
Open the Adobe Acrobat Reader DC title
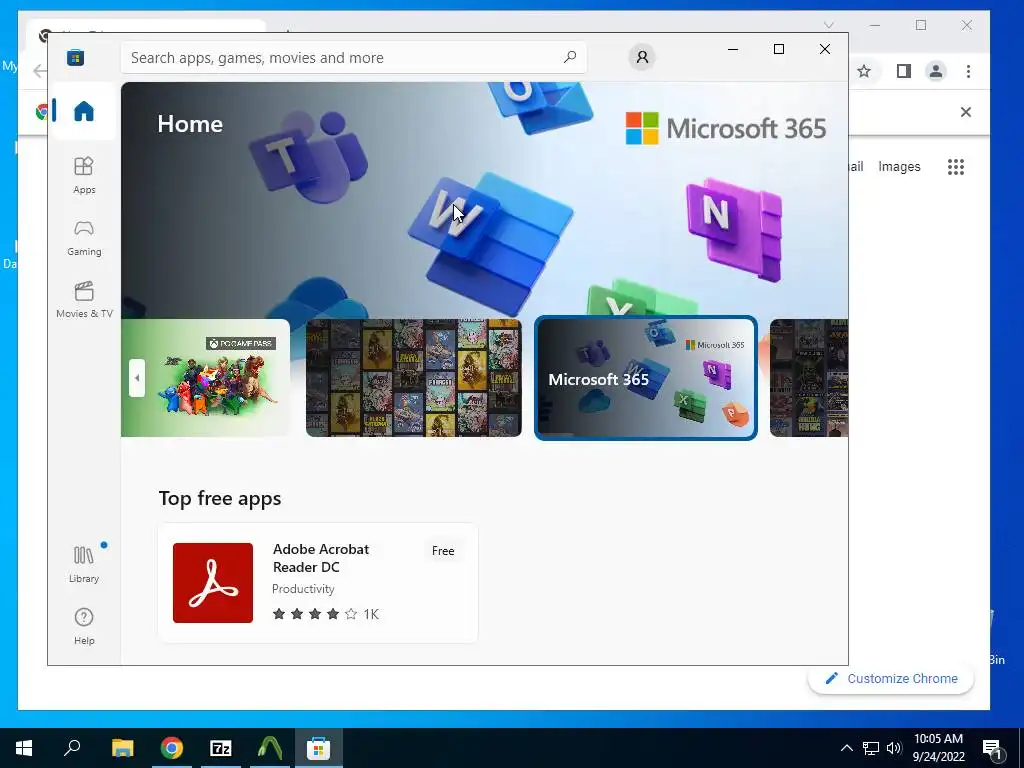tap(321, 558)
